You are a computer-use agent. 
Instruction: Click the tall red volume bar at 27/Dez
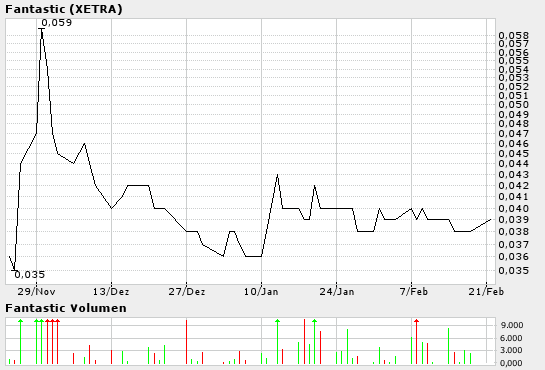pos(187,342)
